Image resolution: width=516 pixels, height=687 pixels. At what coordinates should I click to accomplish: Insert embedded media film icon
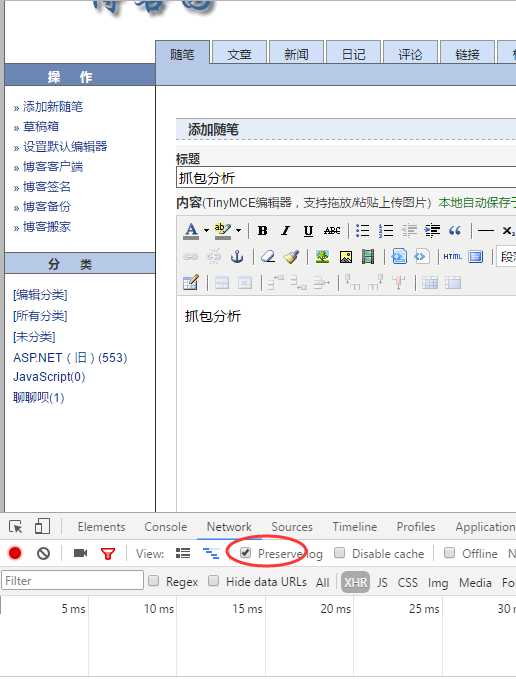click(368, 257)
